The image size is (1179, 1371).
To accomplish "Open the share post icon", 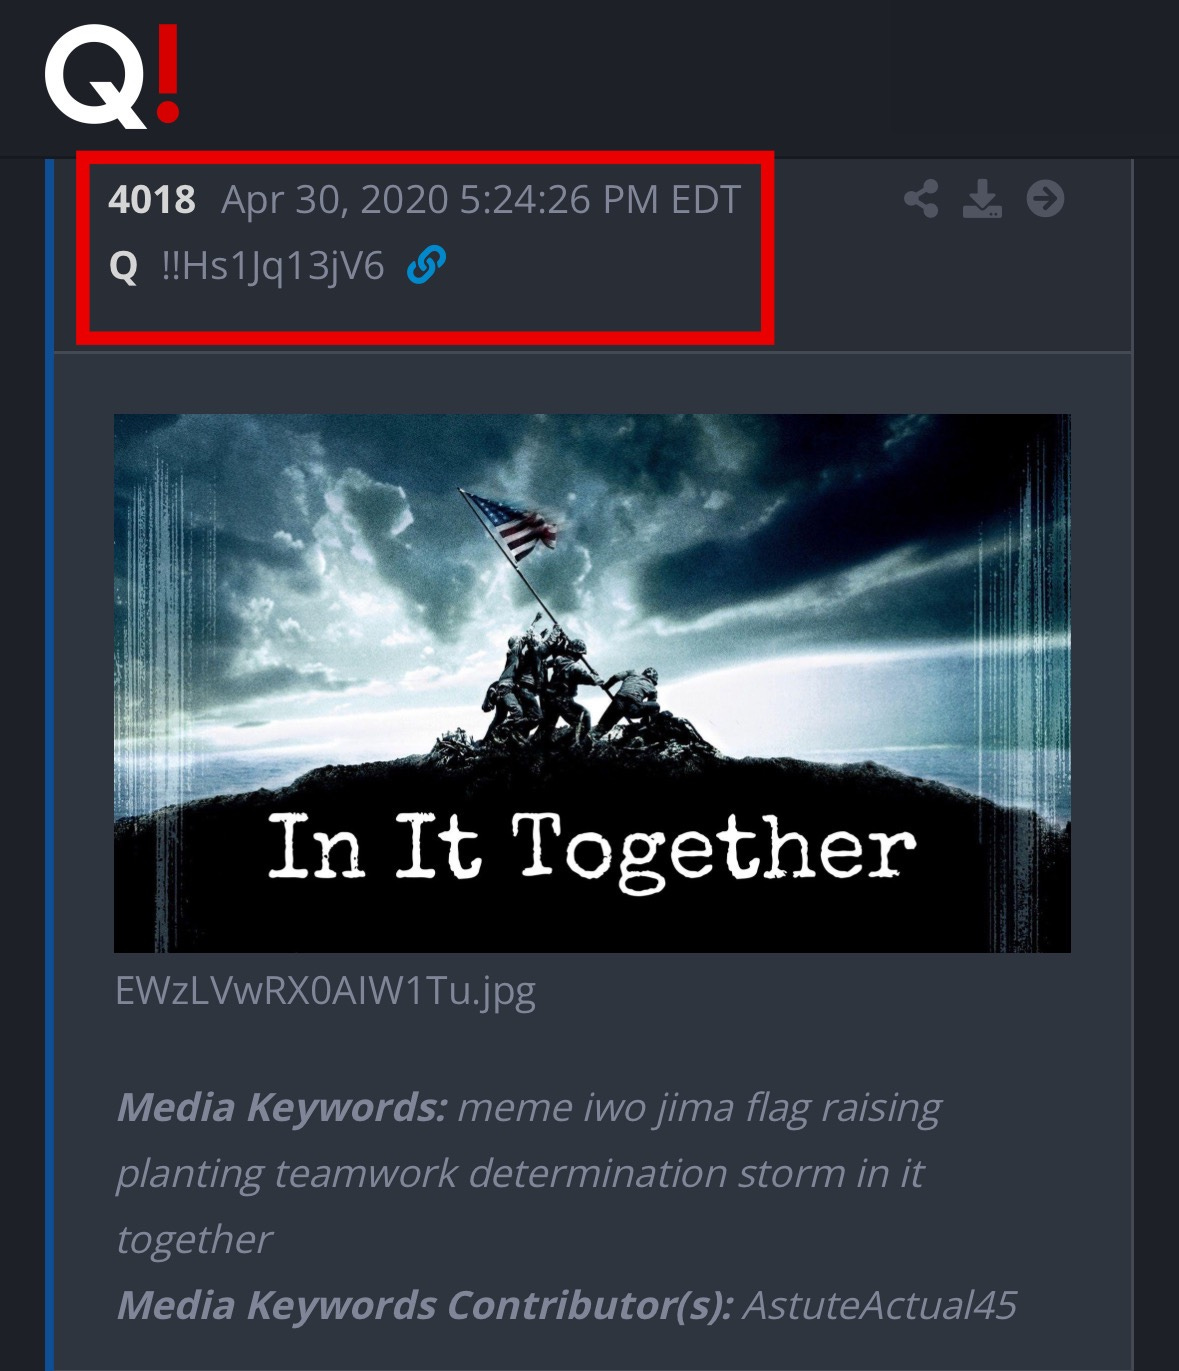I will (x=921, y=199).
